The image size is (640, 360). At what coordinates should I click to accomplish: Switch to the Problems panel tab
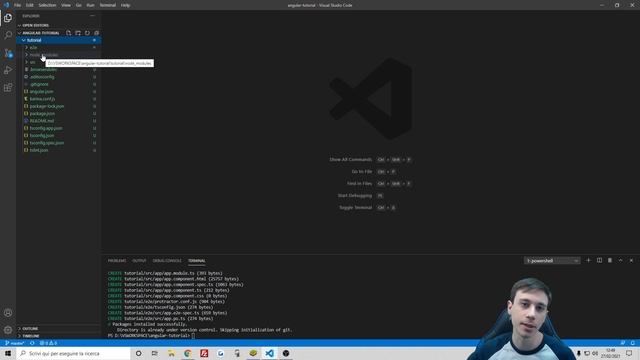[x=117, y=261]
